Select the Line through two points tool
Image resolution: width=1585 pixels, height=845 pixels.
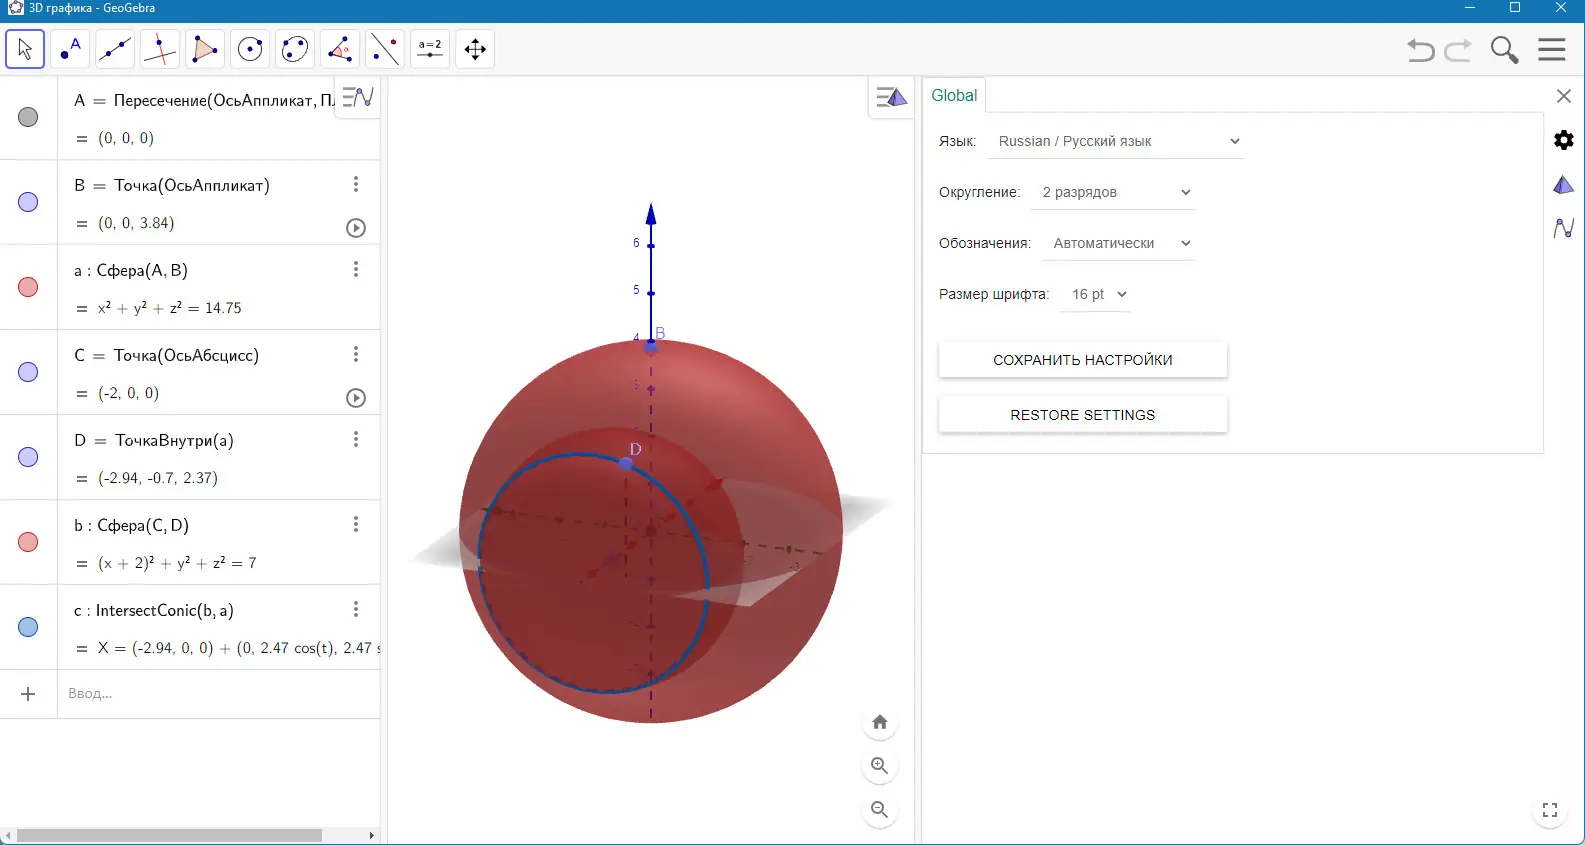coord(115,49)
